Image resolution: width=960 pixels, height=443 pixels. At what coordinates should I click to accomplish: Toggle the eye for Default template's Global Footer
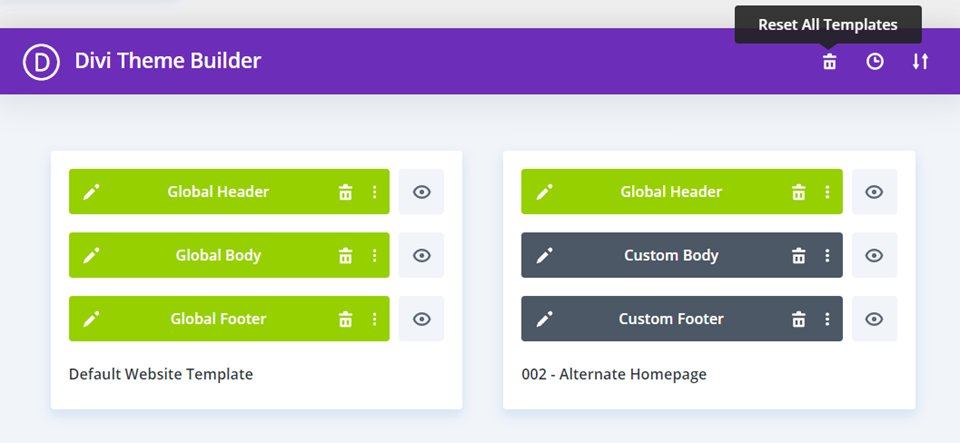tap(421, 320)
